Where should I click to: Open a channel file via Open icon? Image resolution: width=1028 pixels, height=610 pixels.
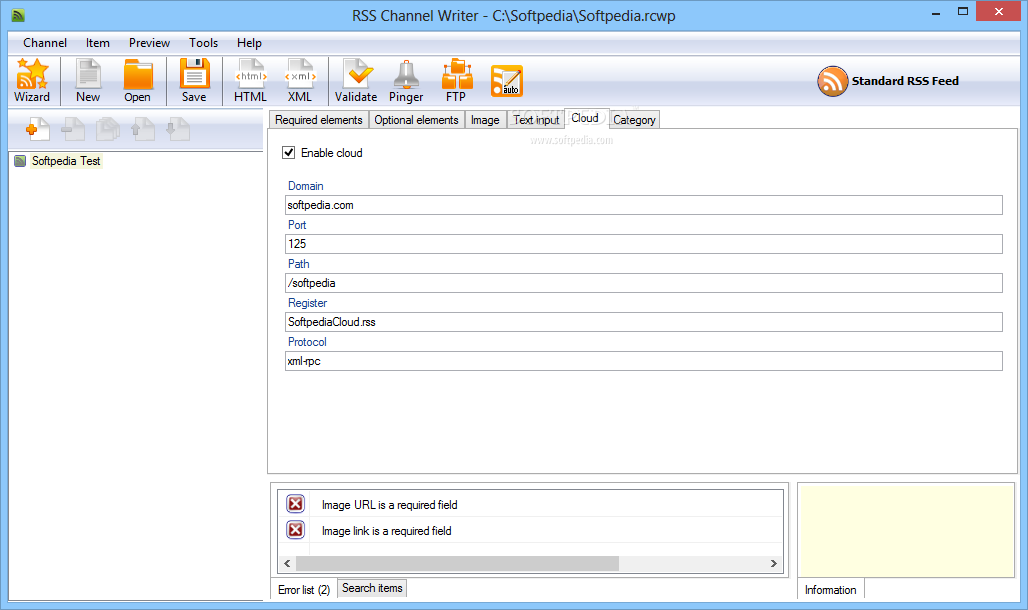[138, 80]
